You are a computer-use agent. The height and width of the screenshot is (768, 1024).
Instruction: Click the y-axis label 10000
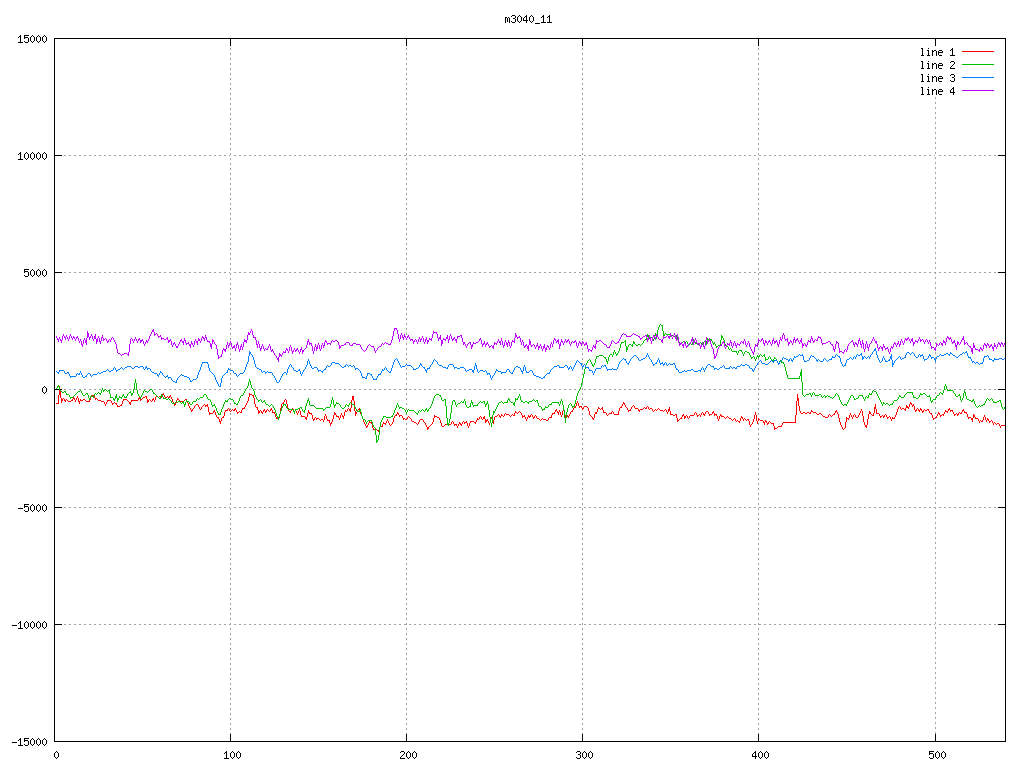pos(32,156)
